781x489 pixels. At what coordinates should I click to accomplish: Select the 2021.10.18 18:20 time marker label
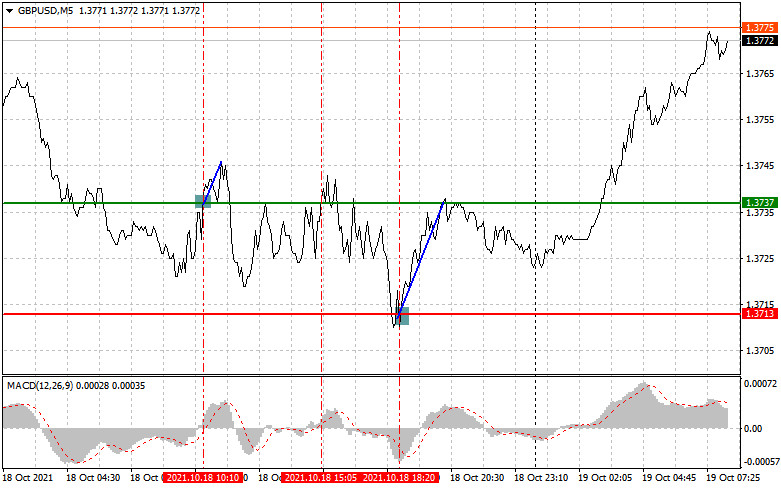click(399, 478)
